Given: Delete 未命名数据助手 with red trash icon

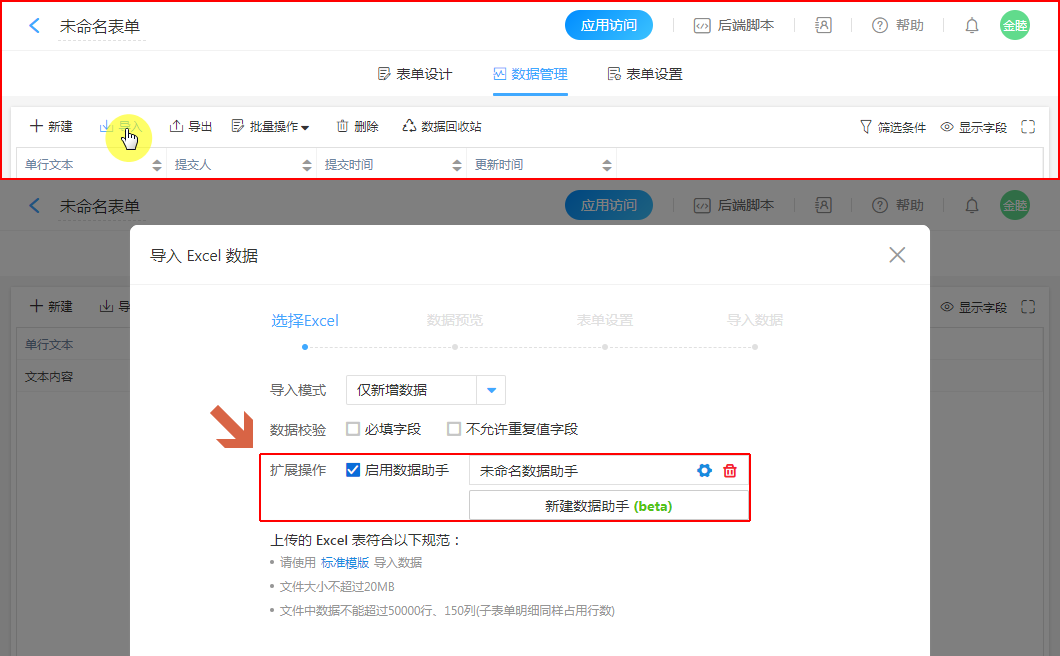Looking at the screenshot, I should point(730,470).
